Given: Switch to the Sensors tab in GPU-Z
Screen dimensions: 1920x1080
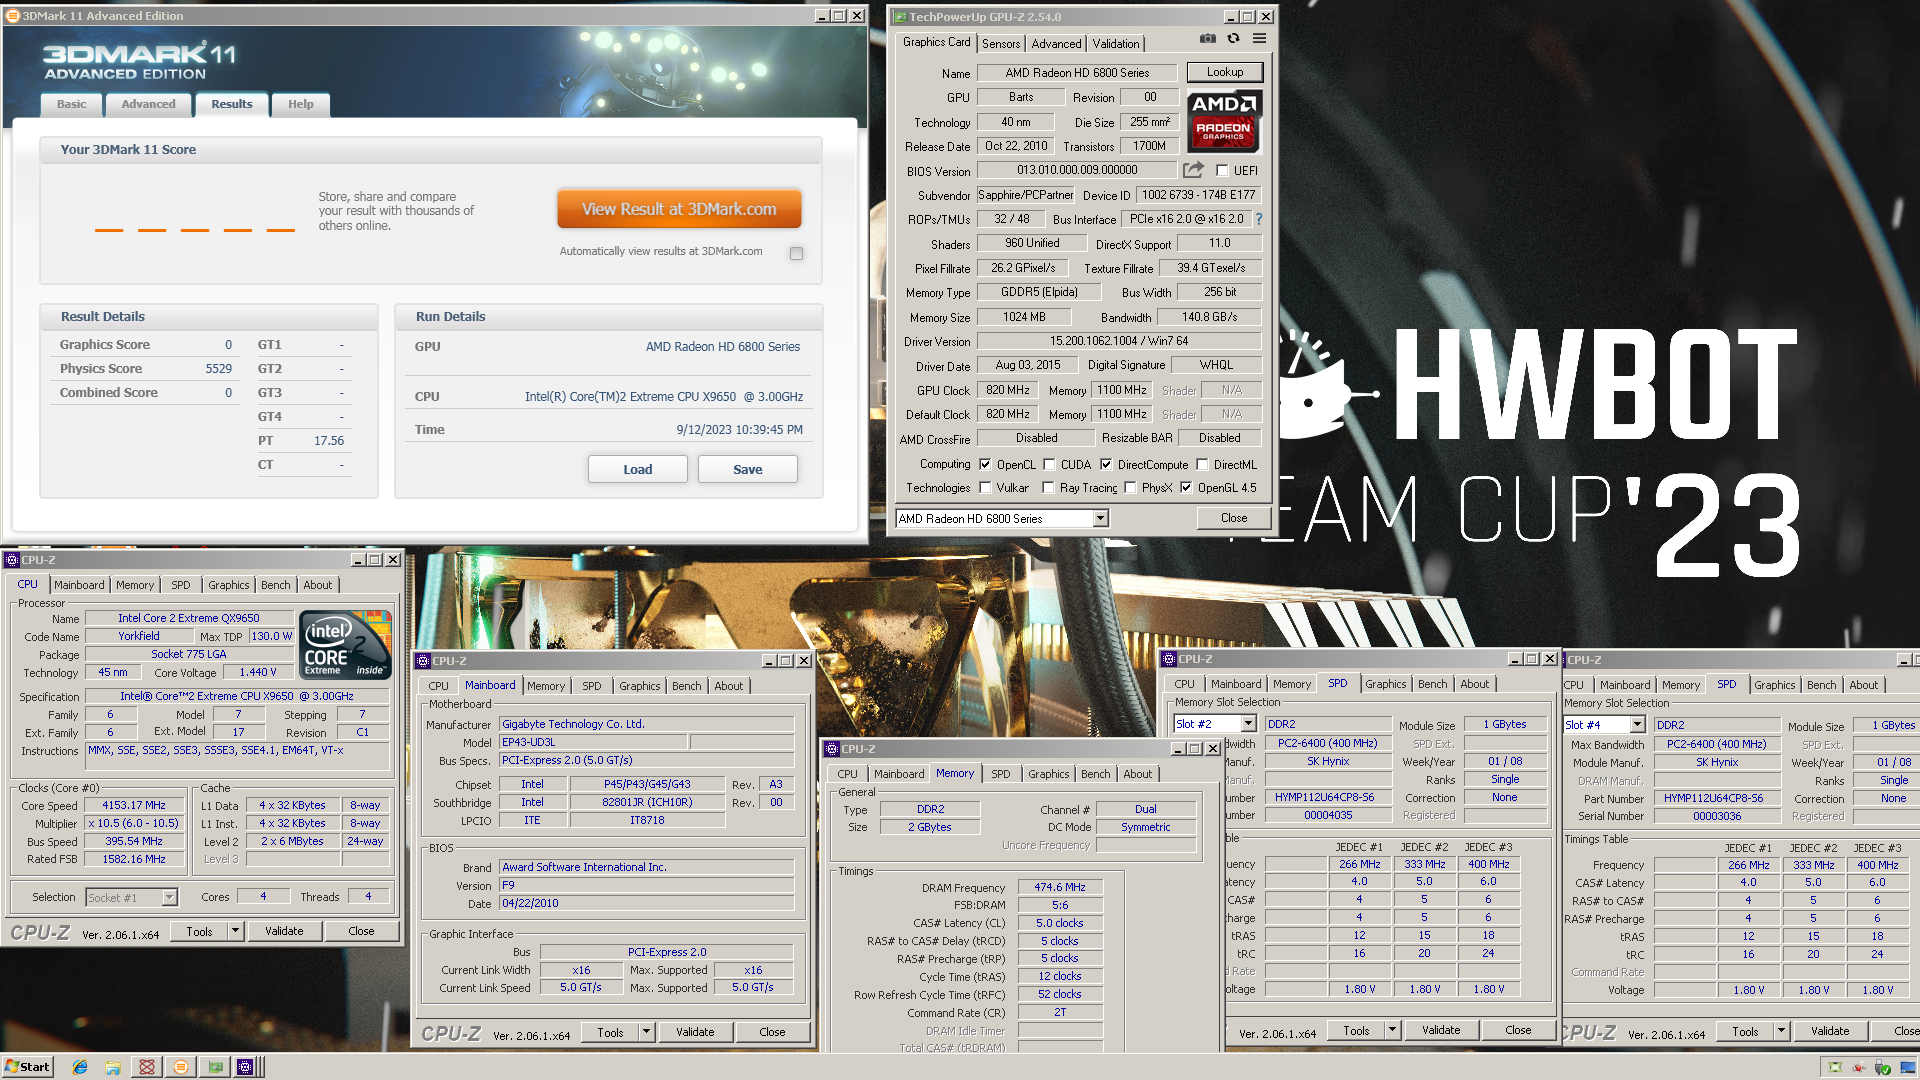Looking at the screenshot, I should [1001, 44].
